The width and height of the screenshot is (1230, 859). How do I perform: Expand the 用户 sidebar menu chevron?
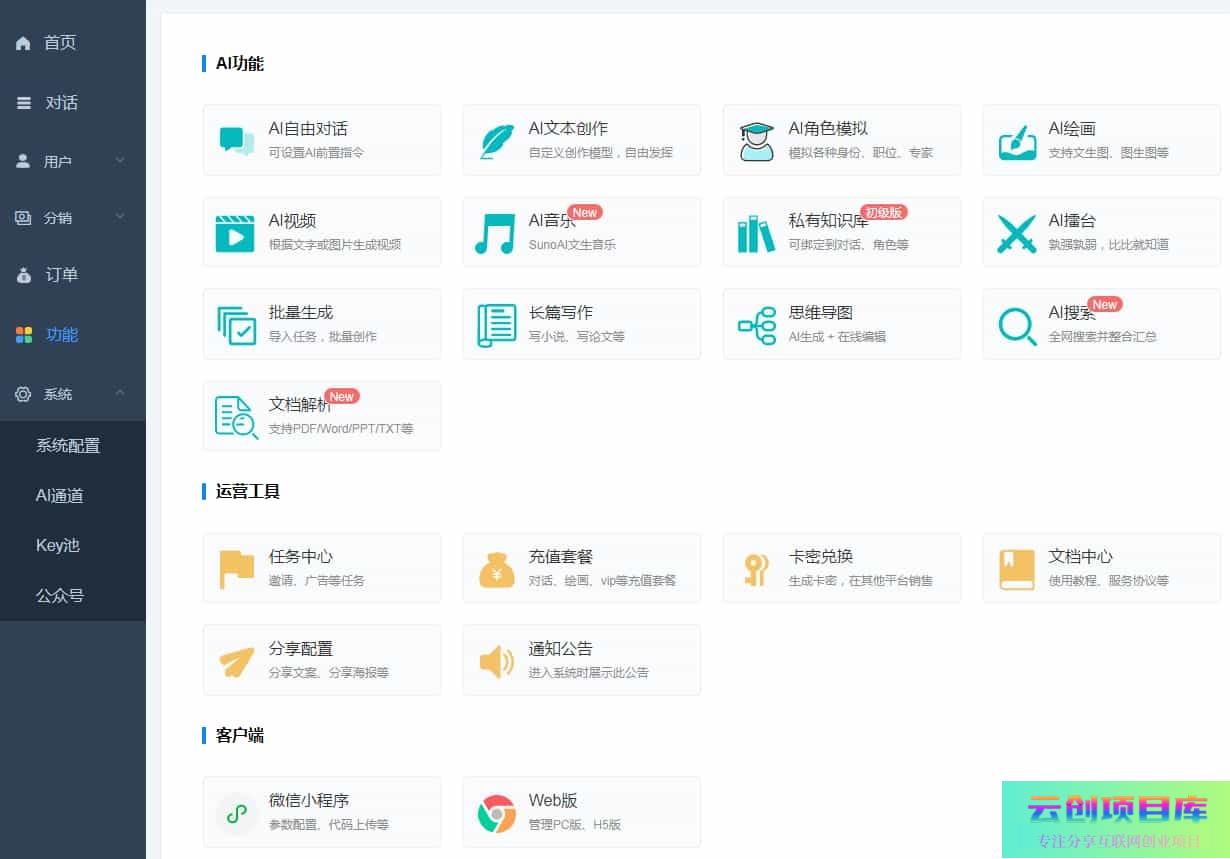120,160
